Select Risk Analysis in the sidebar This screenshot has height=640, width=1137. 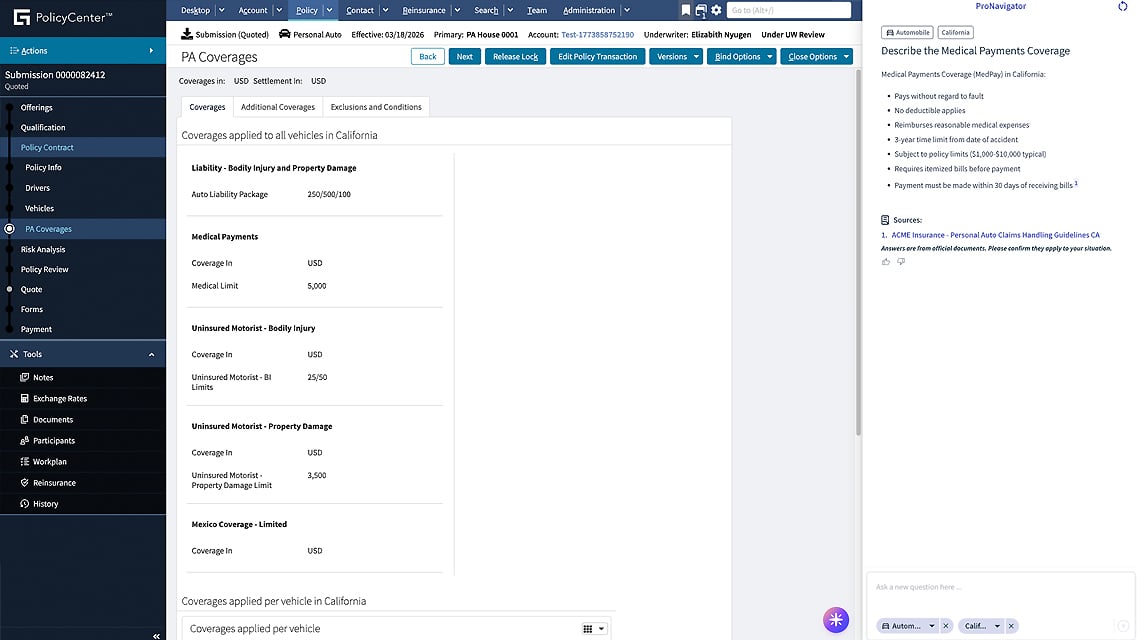[43, 249]
